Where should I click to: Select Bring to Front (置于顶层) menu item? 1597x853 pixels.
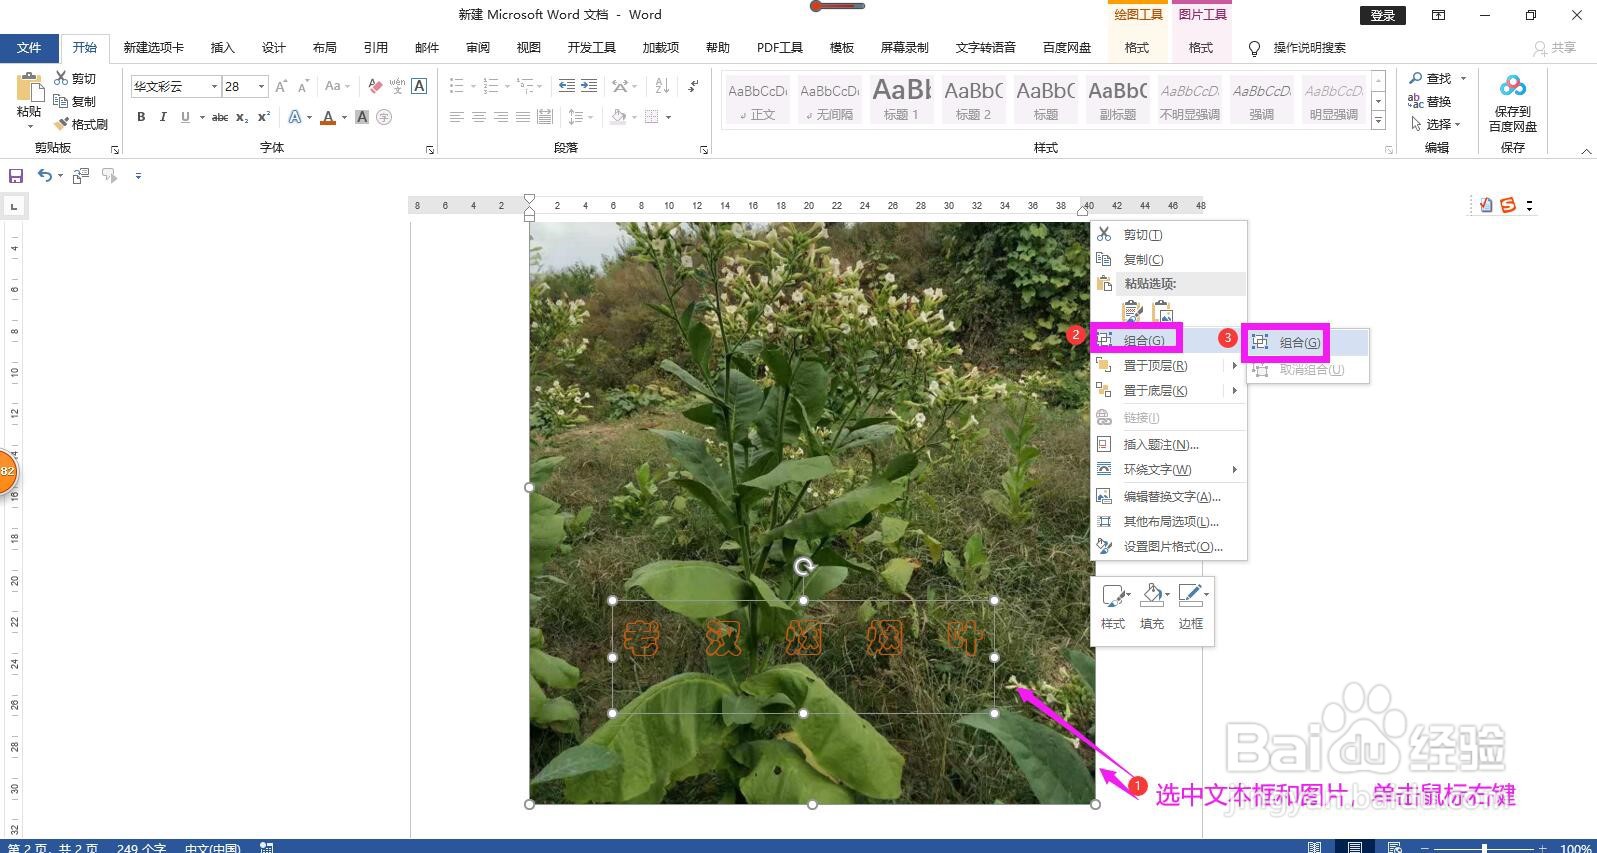tap(1168, 366)
